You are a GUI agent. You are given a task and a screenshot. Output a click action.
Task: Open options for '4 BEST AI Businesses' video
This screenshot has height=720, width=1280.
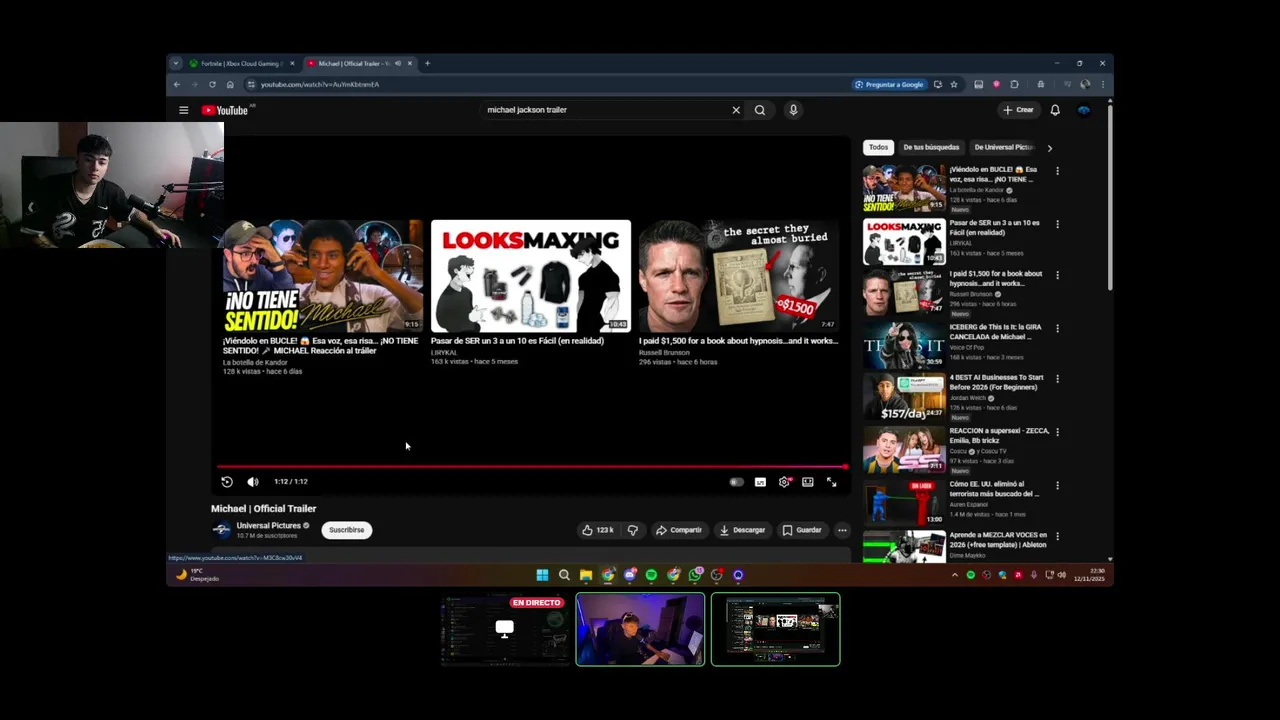[1057, 379]
